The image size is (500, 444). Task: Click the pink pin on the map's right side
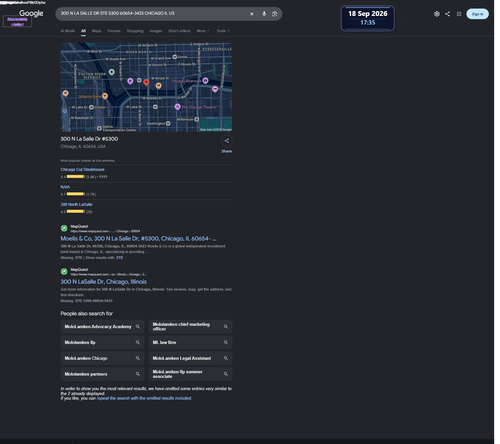[x=215, y=89]
